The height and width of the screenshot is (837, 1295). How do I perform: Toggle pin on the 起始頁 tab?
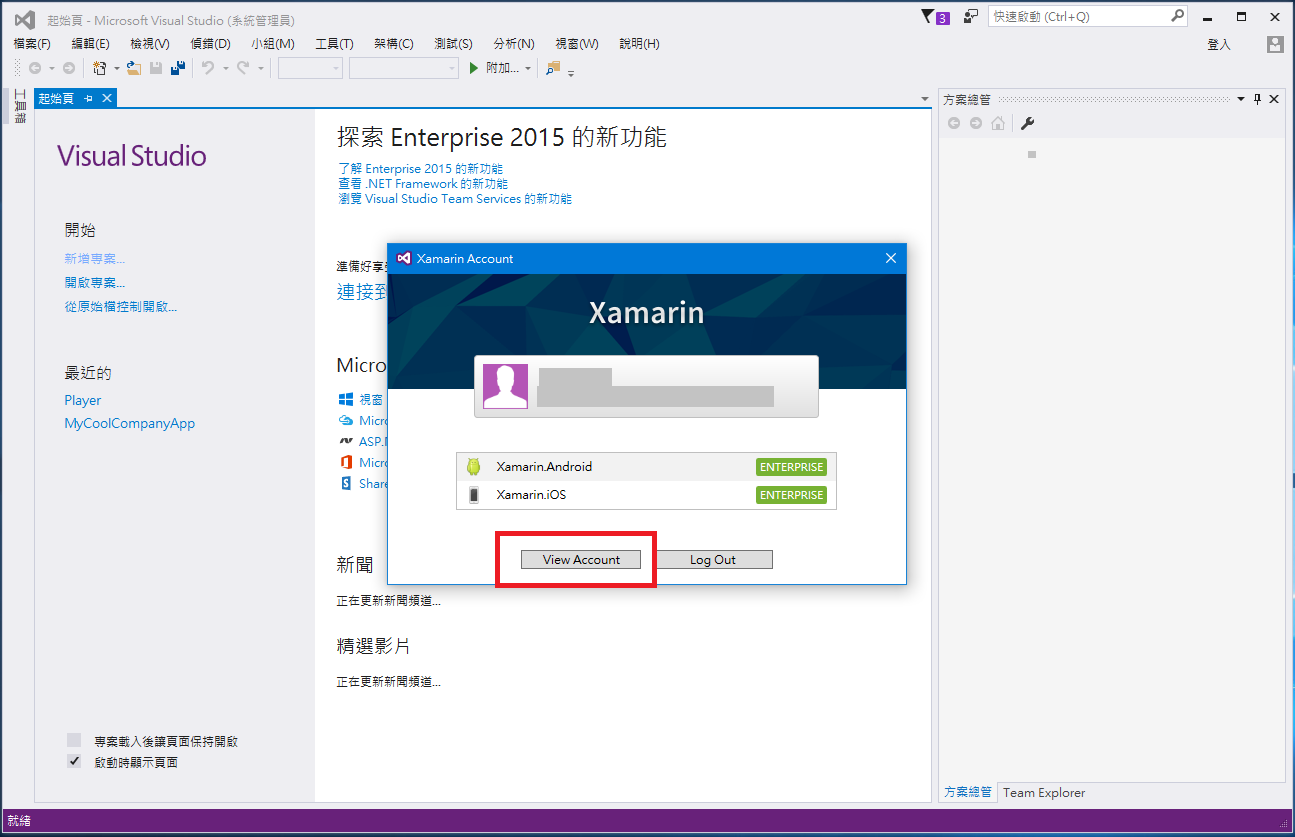pyautogui.click(x=89, y=98)
